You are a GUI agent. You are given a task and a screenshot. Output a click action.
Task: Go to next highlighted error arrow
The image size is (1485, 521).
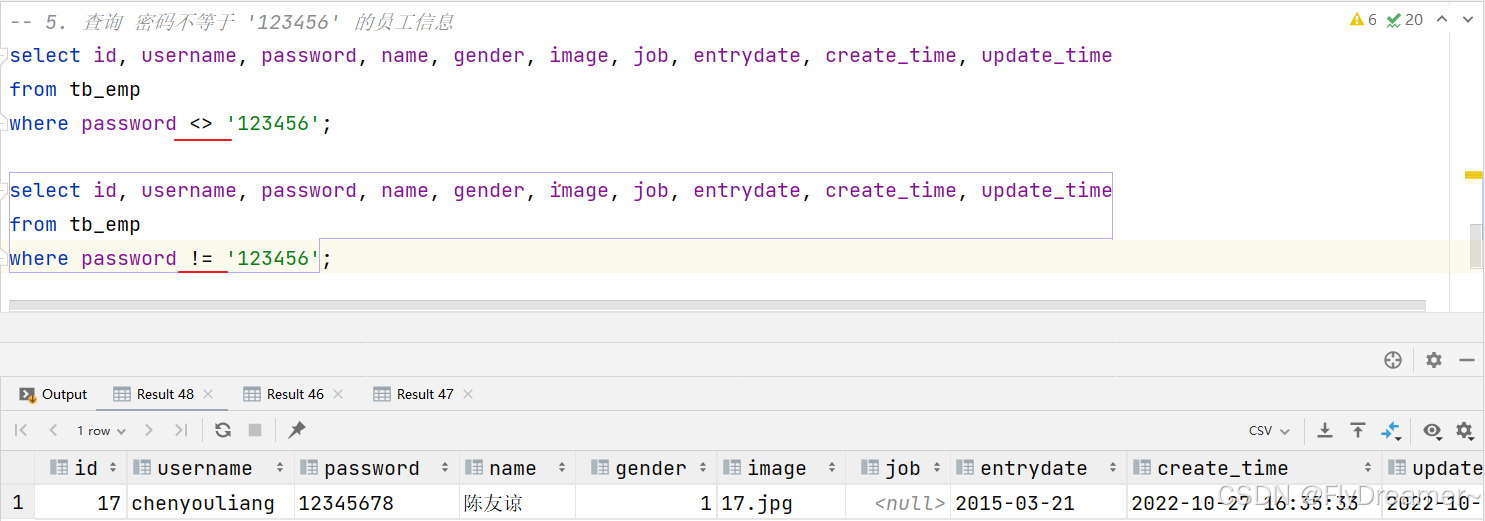(1466, 19)
